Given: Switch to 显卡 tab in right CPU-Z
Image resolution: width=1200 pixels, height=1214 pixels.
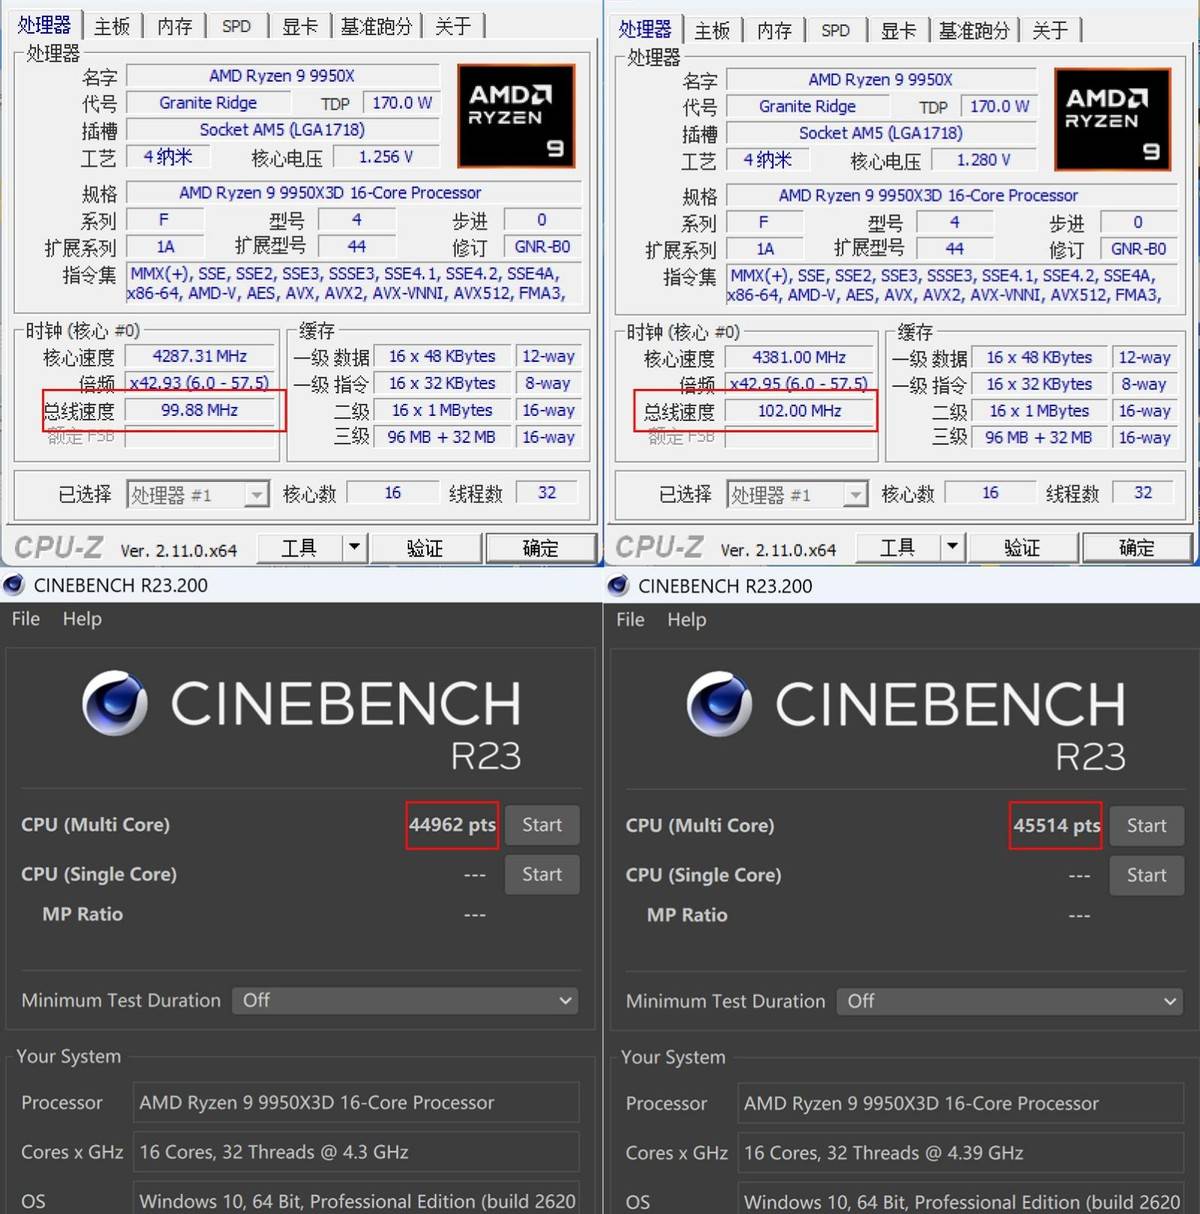Looking at the screenshot, I should tap(897, 31).
